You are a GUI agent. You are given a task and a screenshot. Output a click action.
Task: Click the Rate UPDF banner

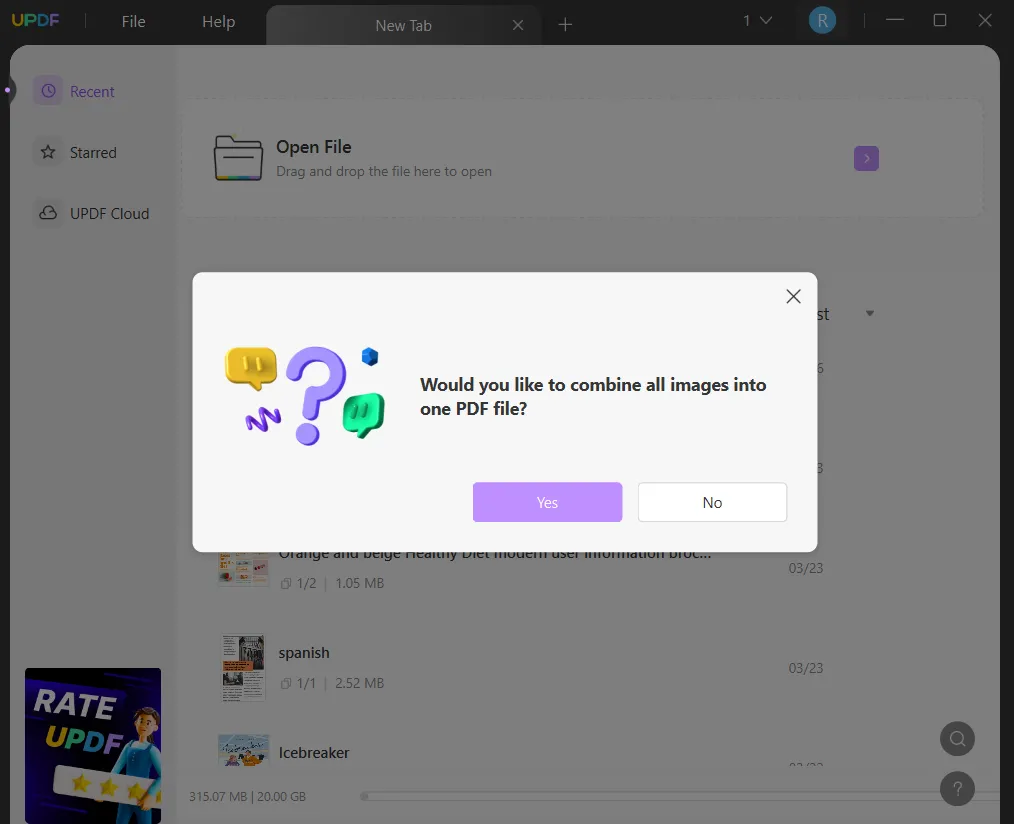tap(93, 746)
